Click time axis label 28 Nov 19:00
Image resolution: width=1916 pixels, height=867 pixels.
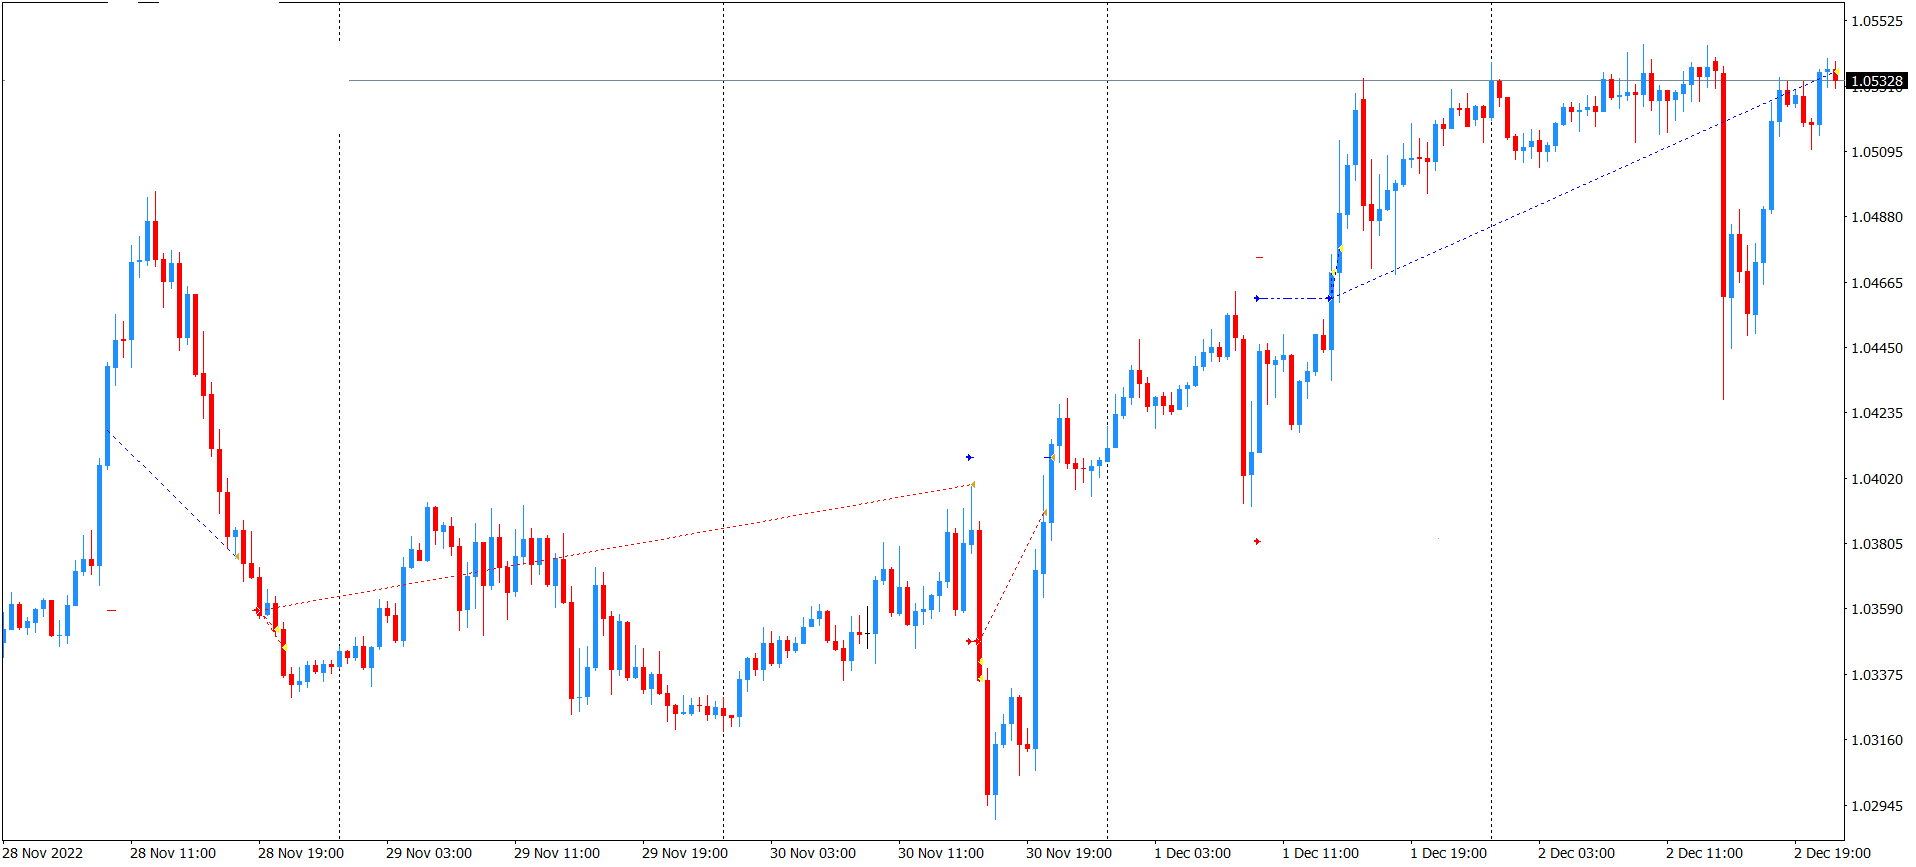[x=301, y=853]
